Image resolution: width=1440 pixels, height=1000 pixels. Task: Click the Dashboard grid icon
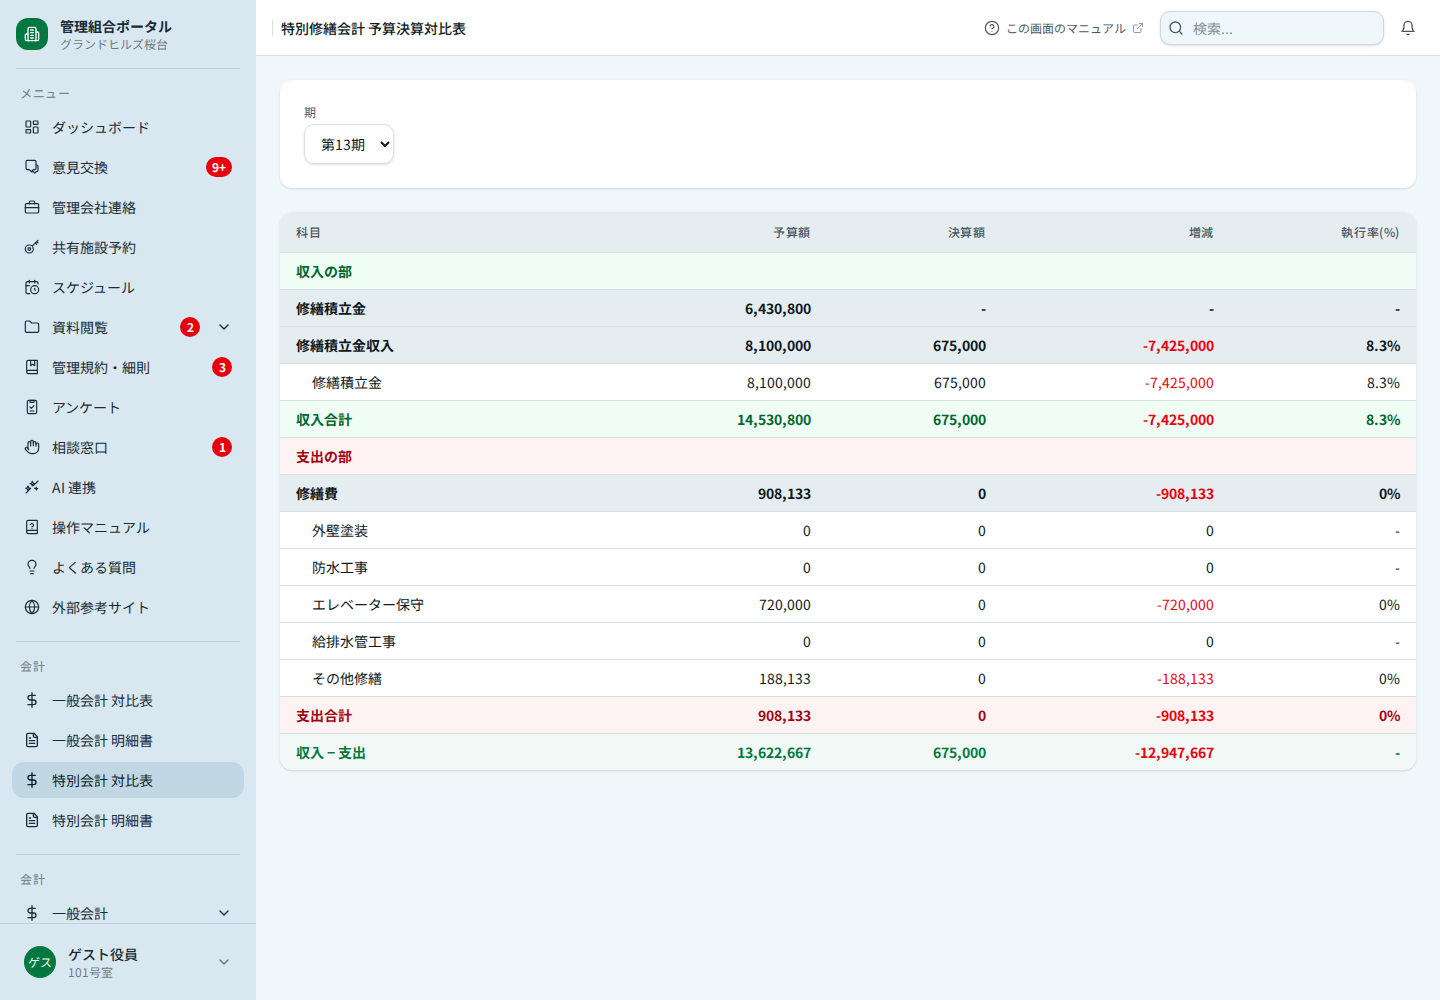coord(32,127)
